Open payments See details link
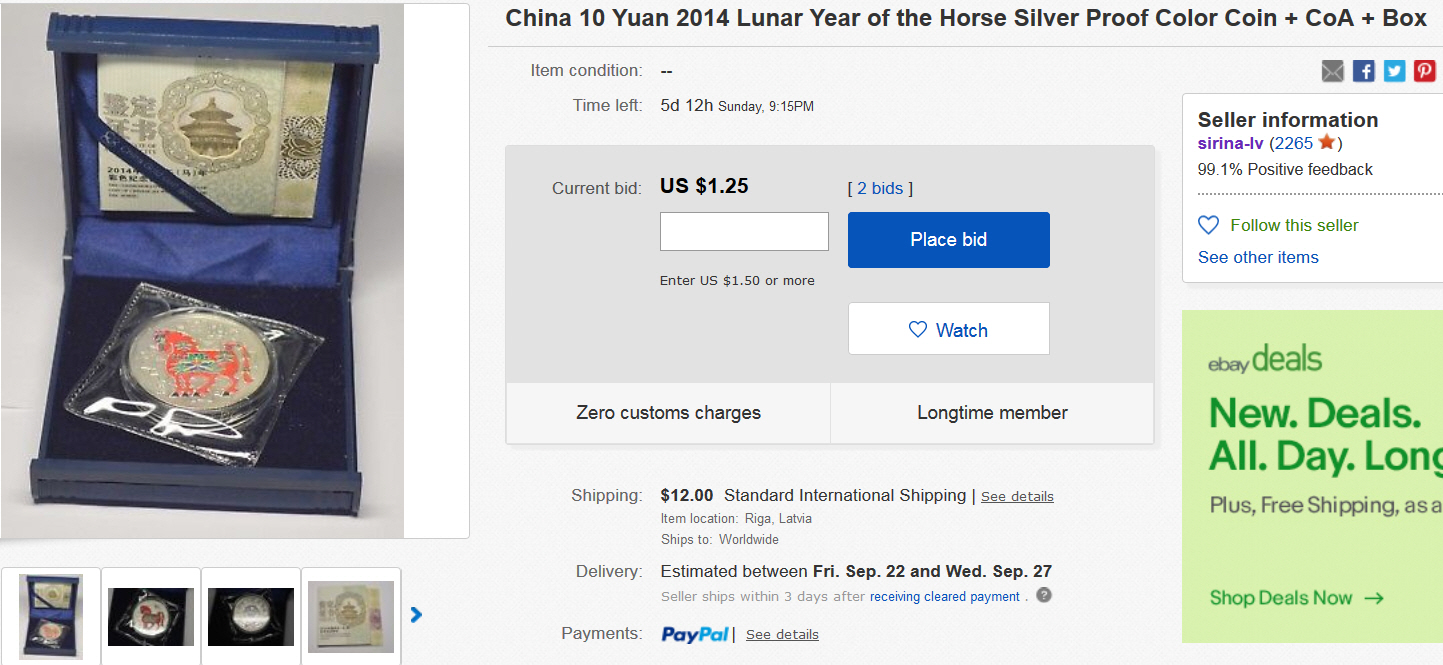Screen dimensions: 1443x665 [782, 634]
